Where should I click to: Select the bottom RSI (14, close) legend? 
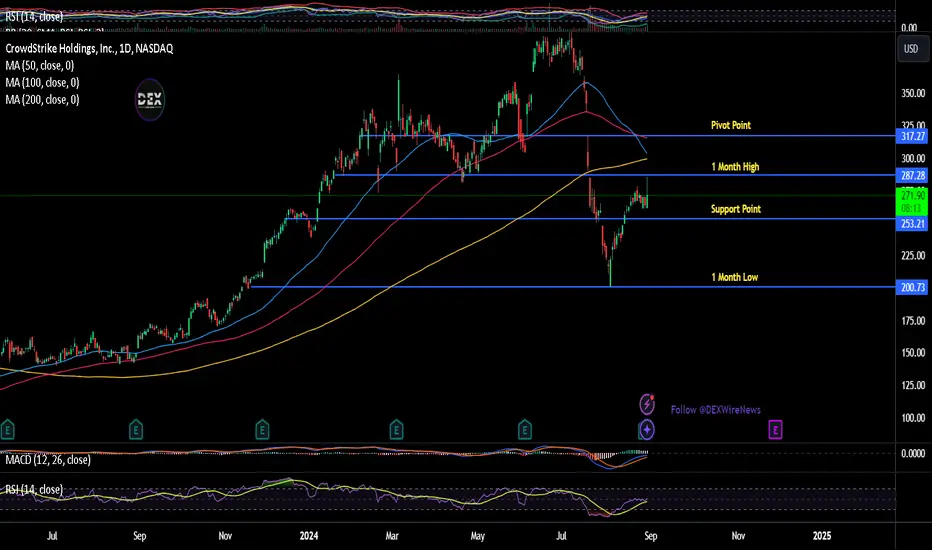click(x=34, y=489)
